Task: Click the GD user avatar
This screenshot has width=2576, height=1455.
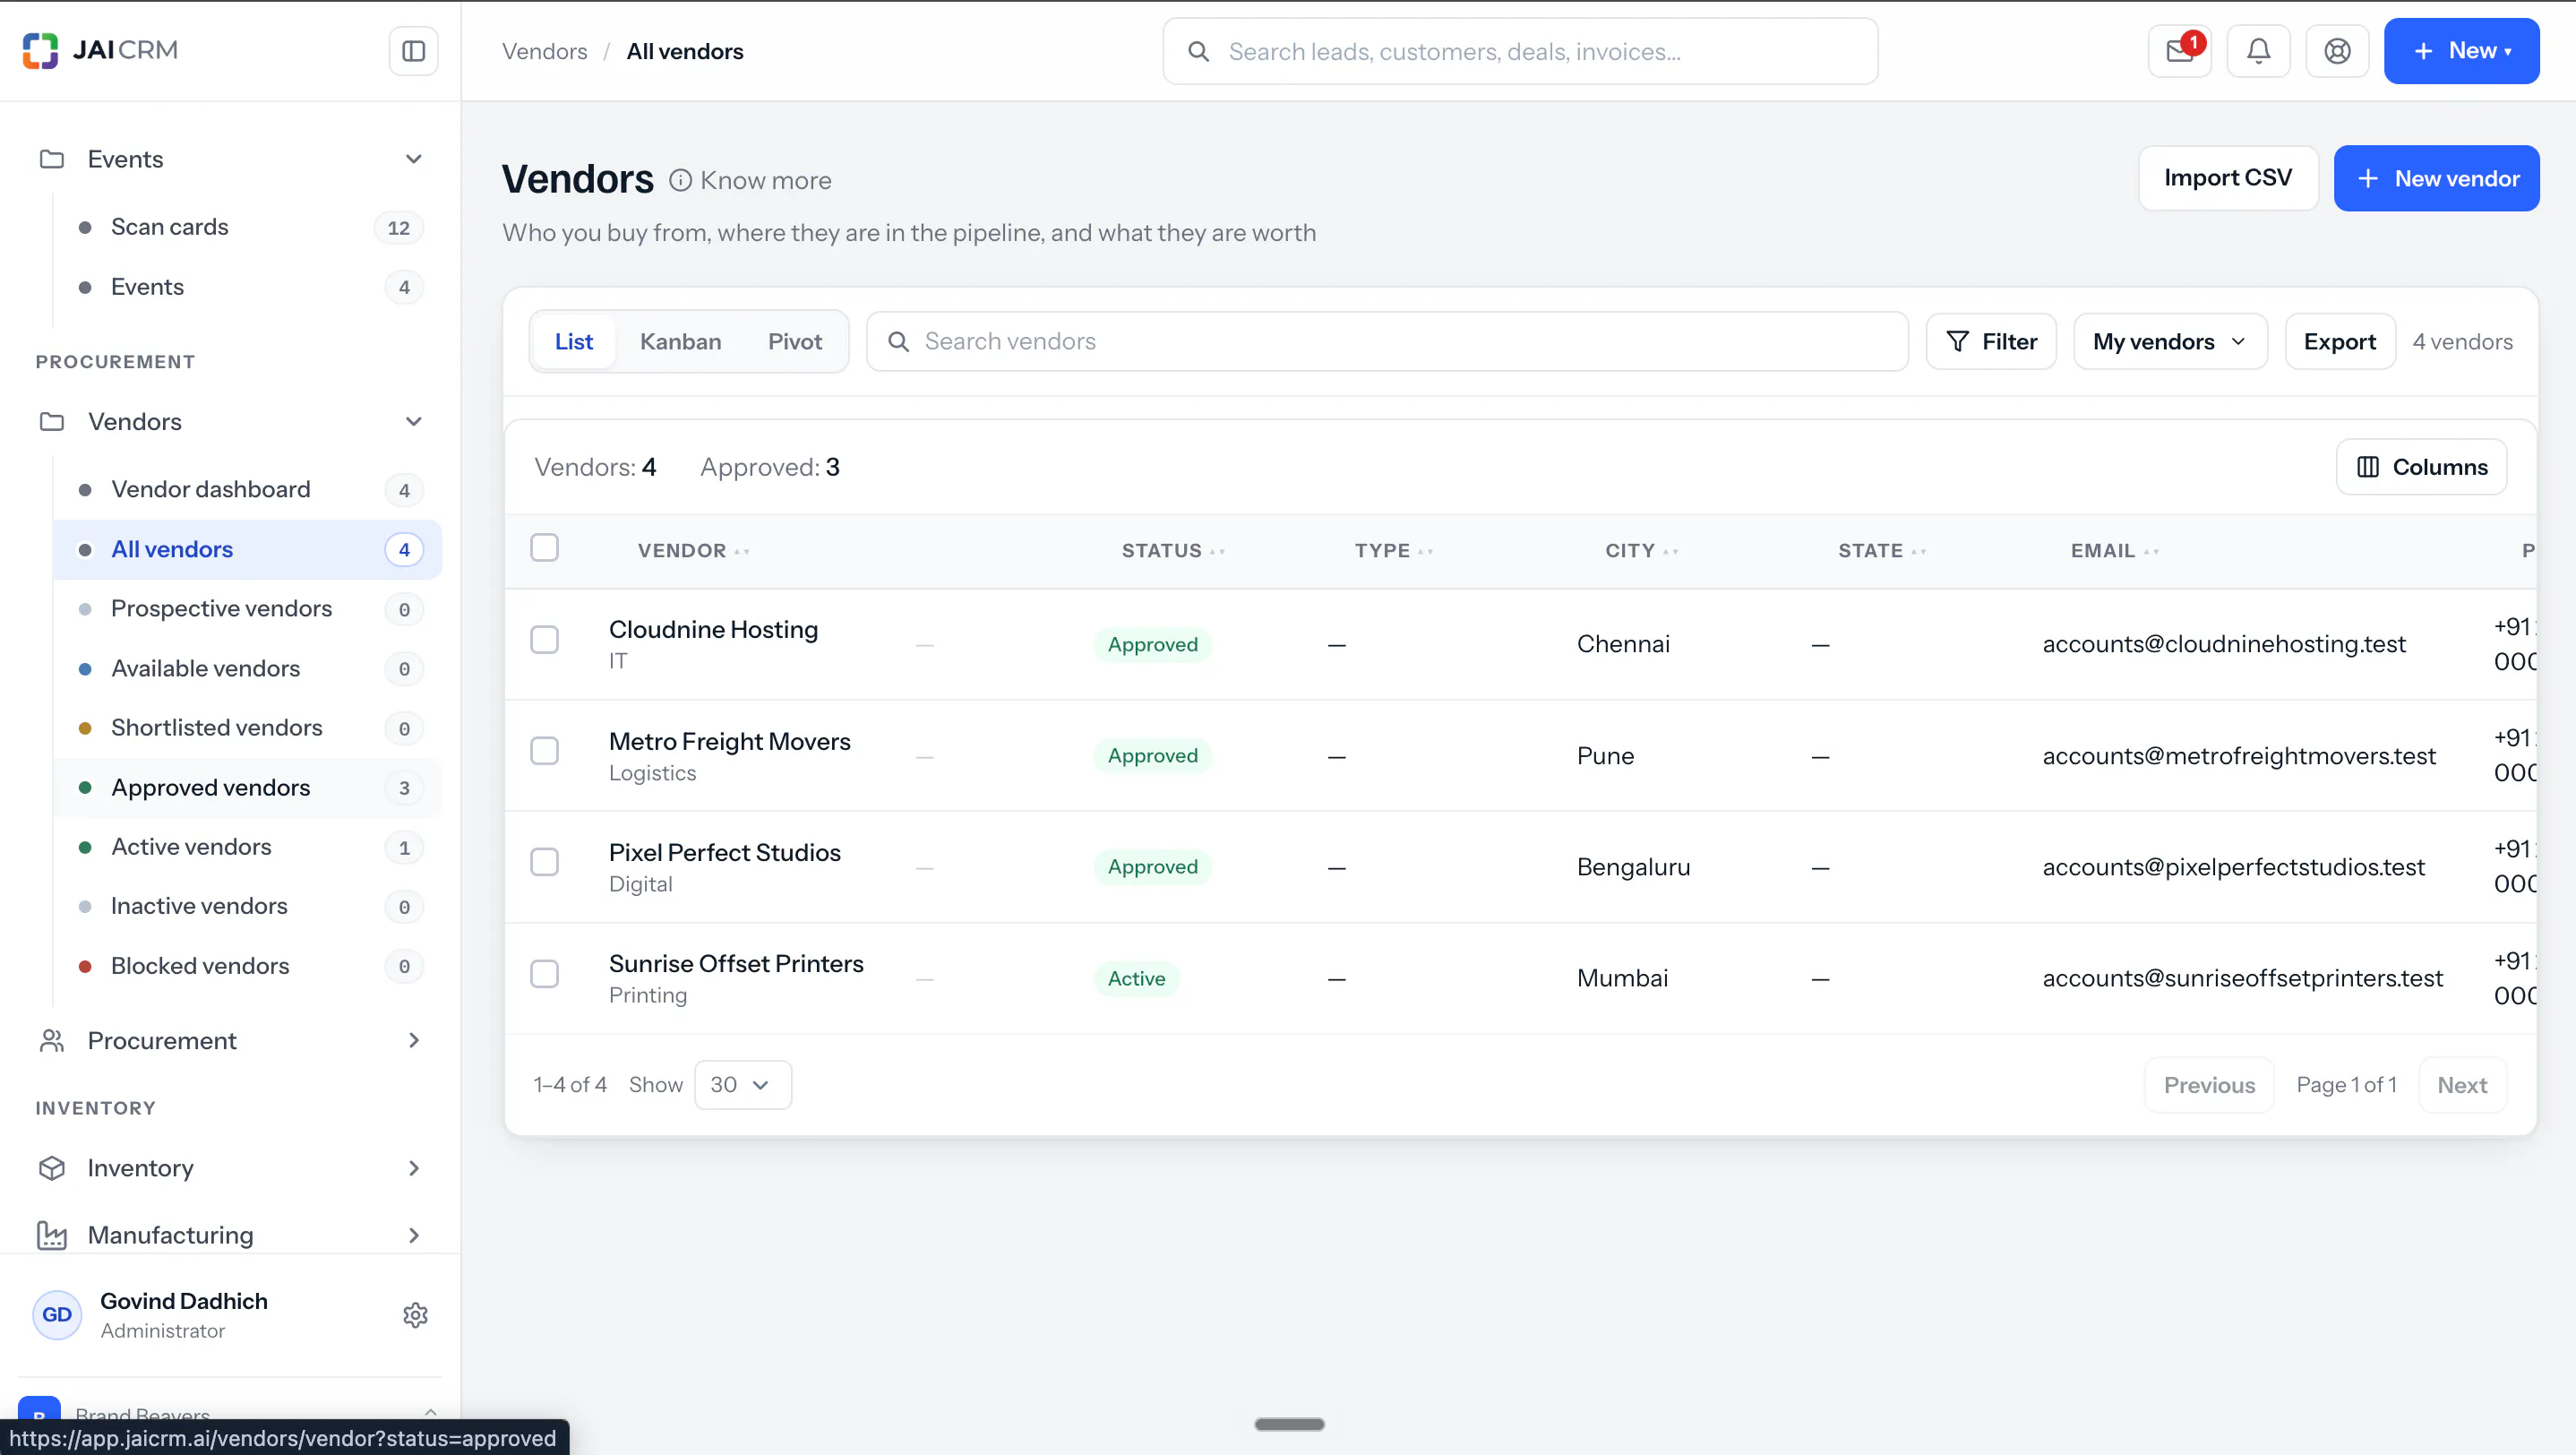Action: [57, 1315]
